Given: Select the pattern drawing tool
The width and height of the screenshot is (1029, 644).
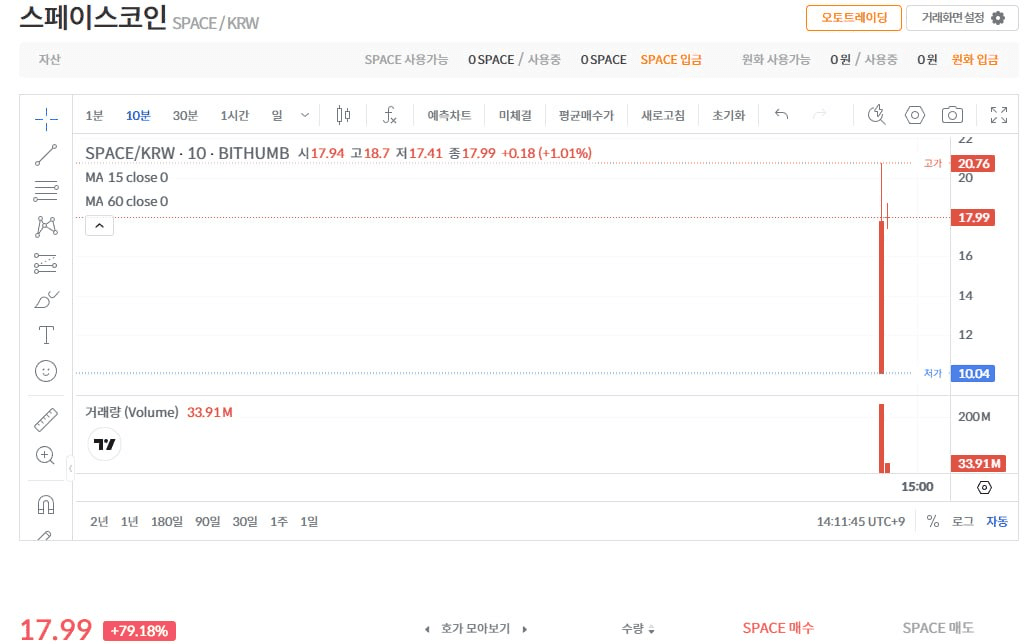Looking at the screenshot, I should [x=46, y=226].
